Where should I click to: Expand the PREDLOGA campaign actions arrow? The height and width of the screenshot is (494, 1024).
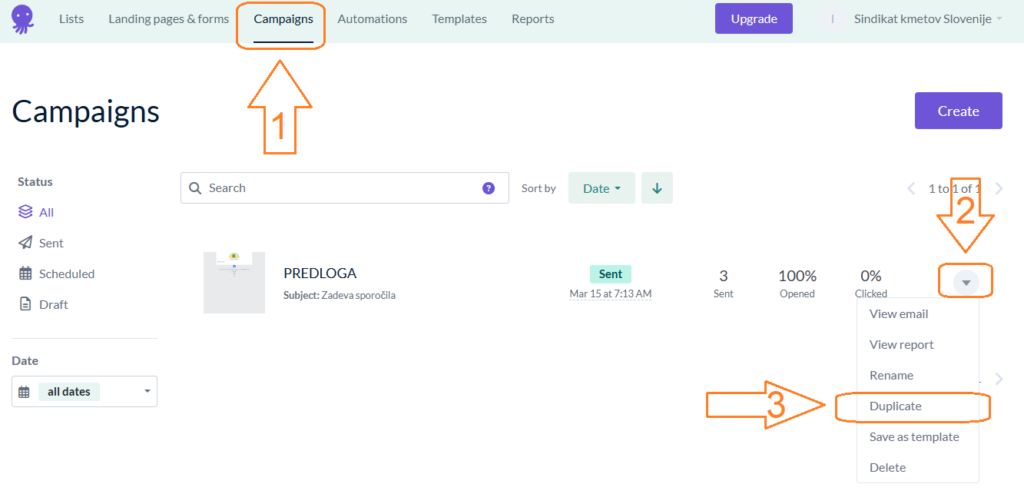[966, 282]
